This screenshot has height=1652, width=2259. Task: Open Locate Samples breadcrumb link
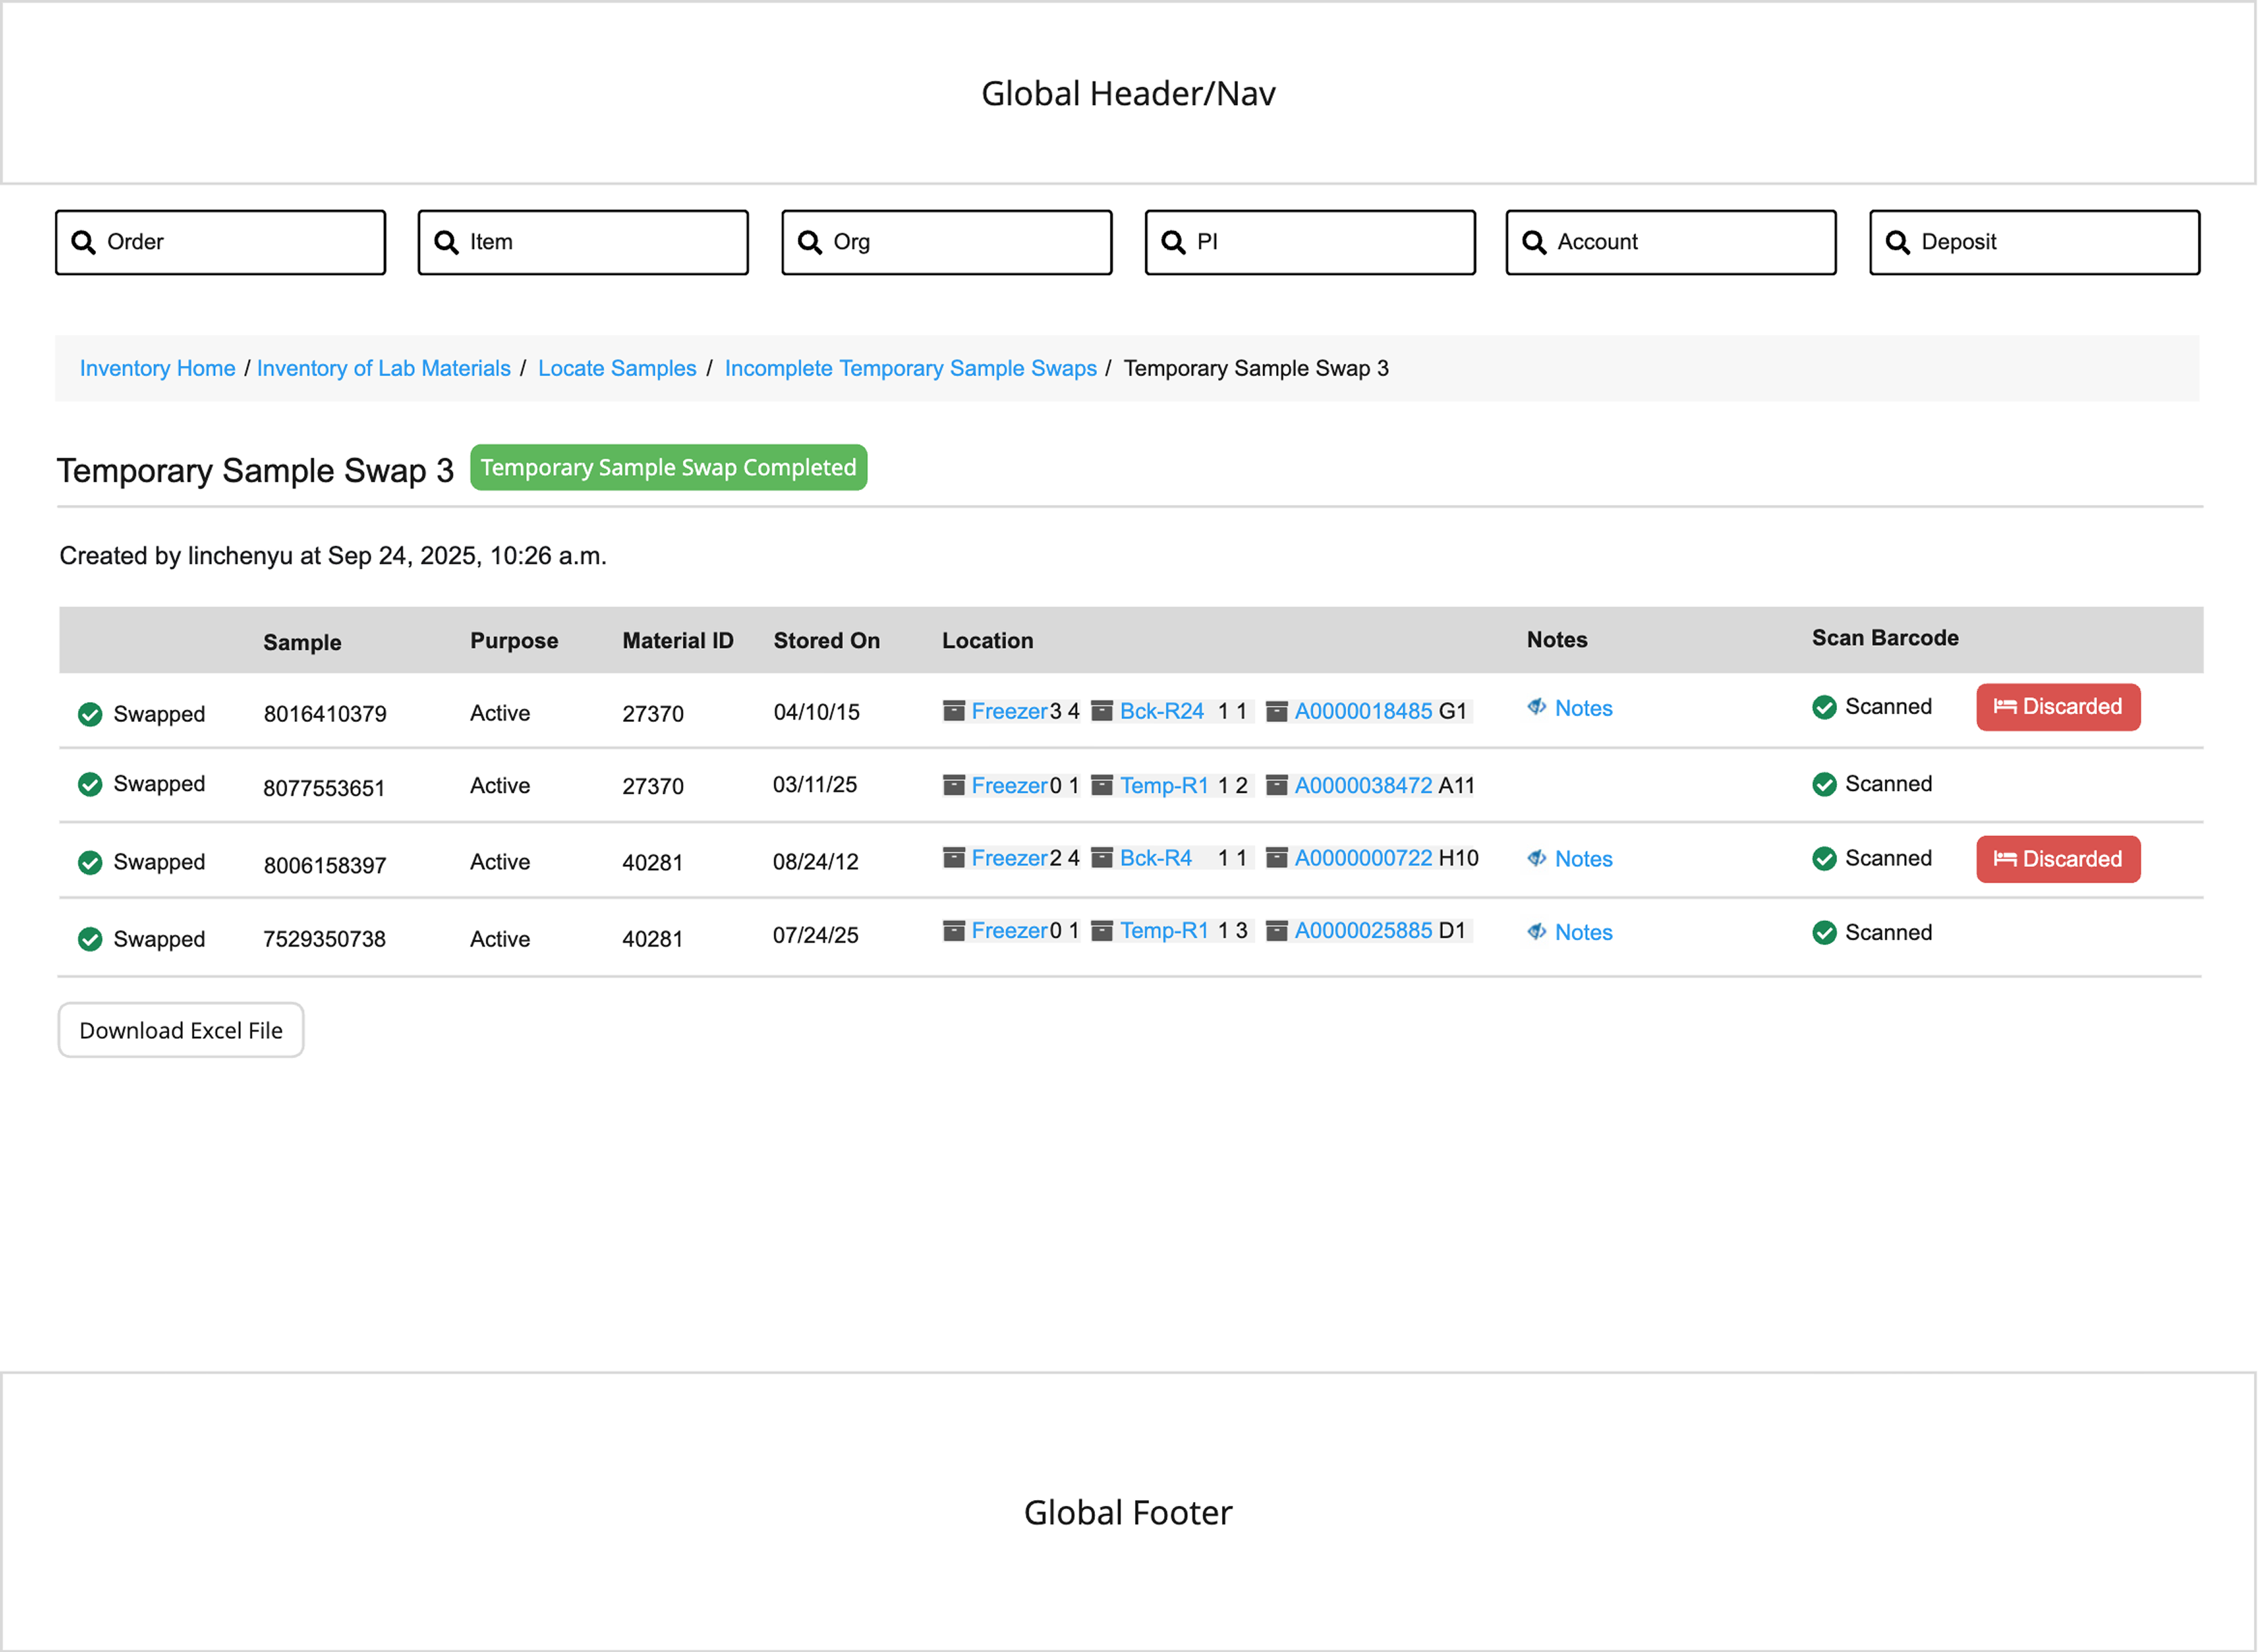(617, 368)
